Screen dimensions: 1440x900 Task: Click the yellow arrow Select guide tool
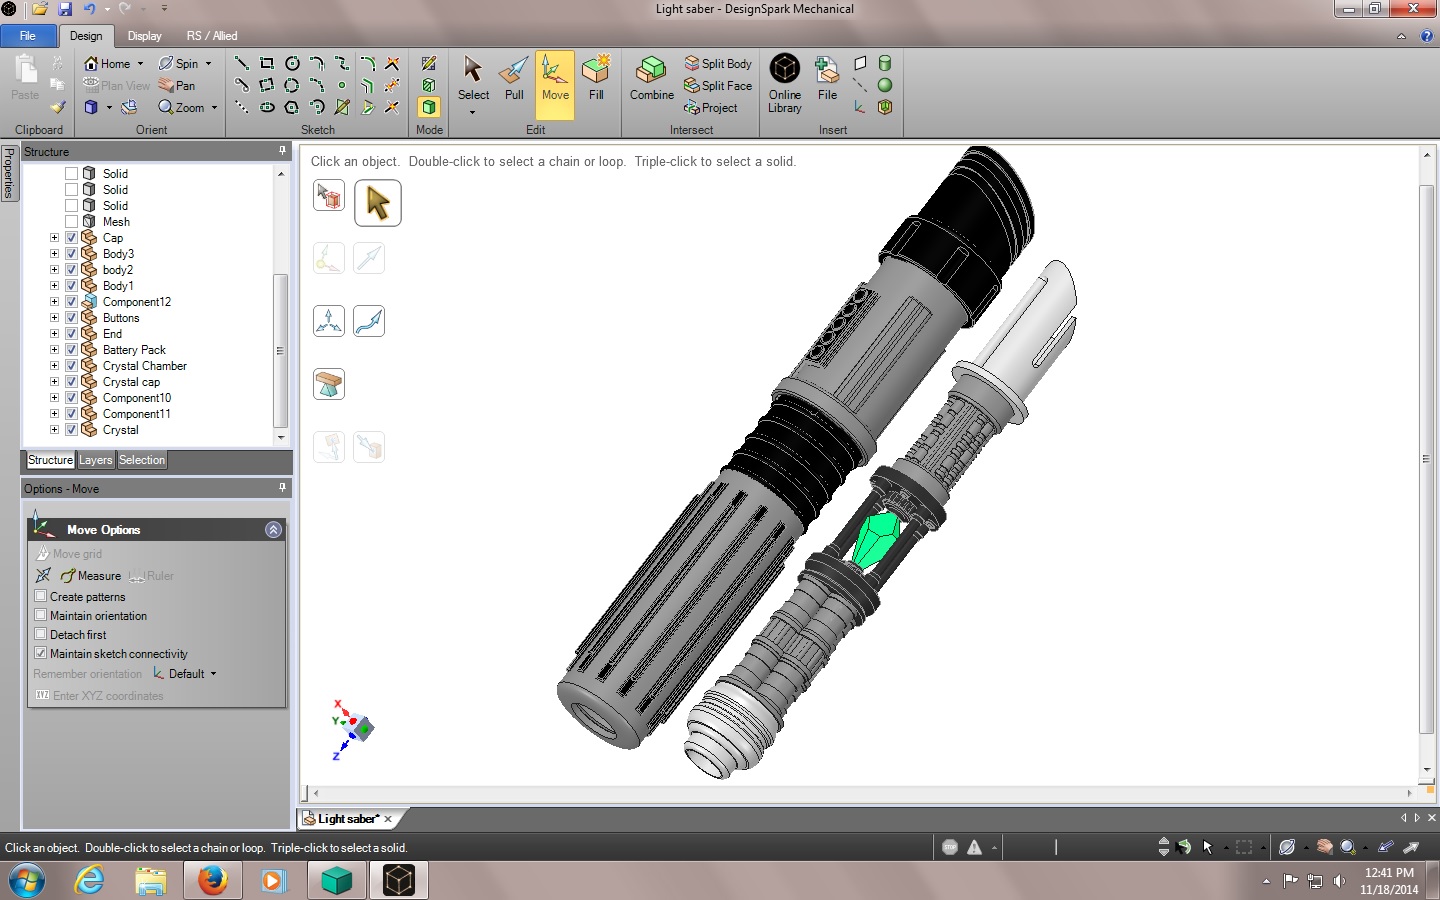pos(378,203)
